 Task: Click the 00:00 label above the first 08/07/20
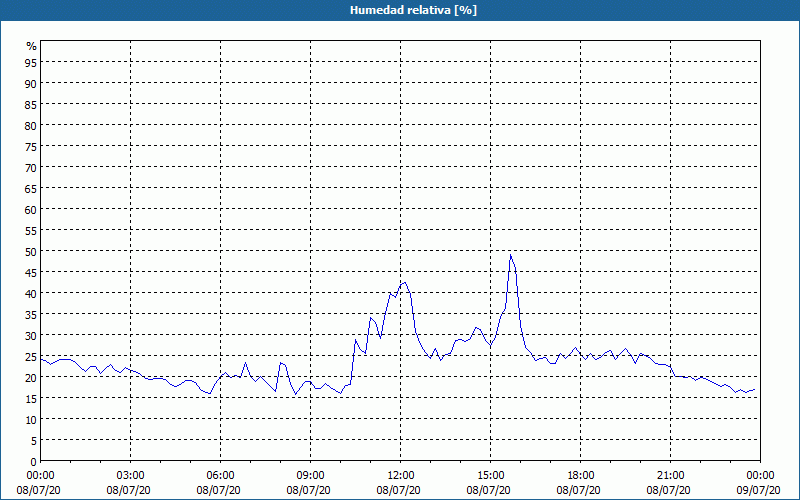41,476
